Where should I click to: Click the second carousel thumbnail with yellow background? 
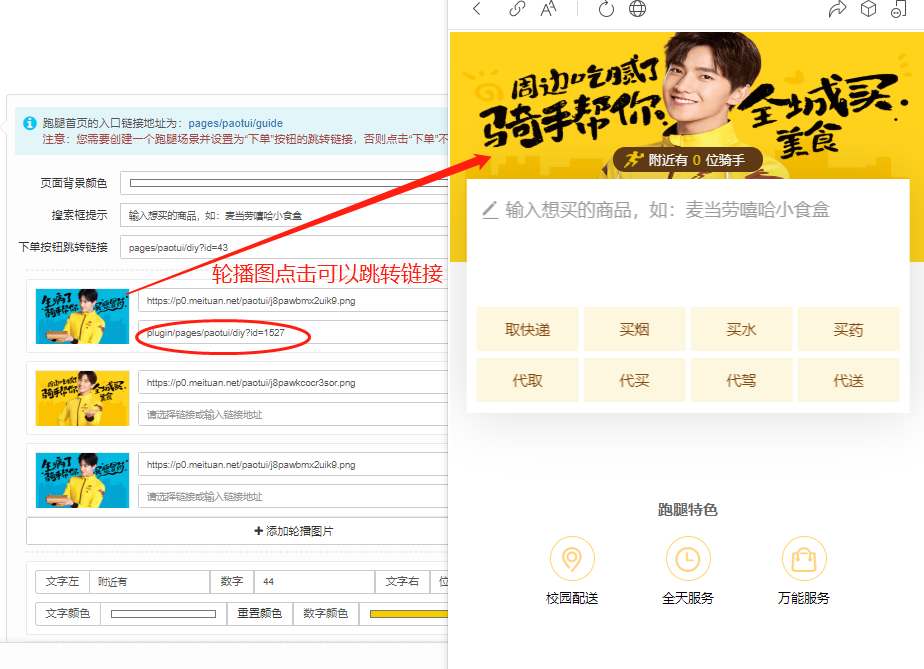click(82, 398)
